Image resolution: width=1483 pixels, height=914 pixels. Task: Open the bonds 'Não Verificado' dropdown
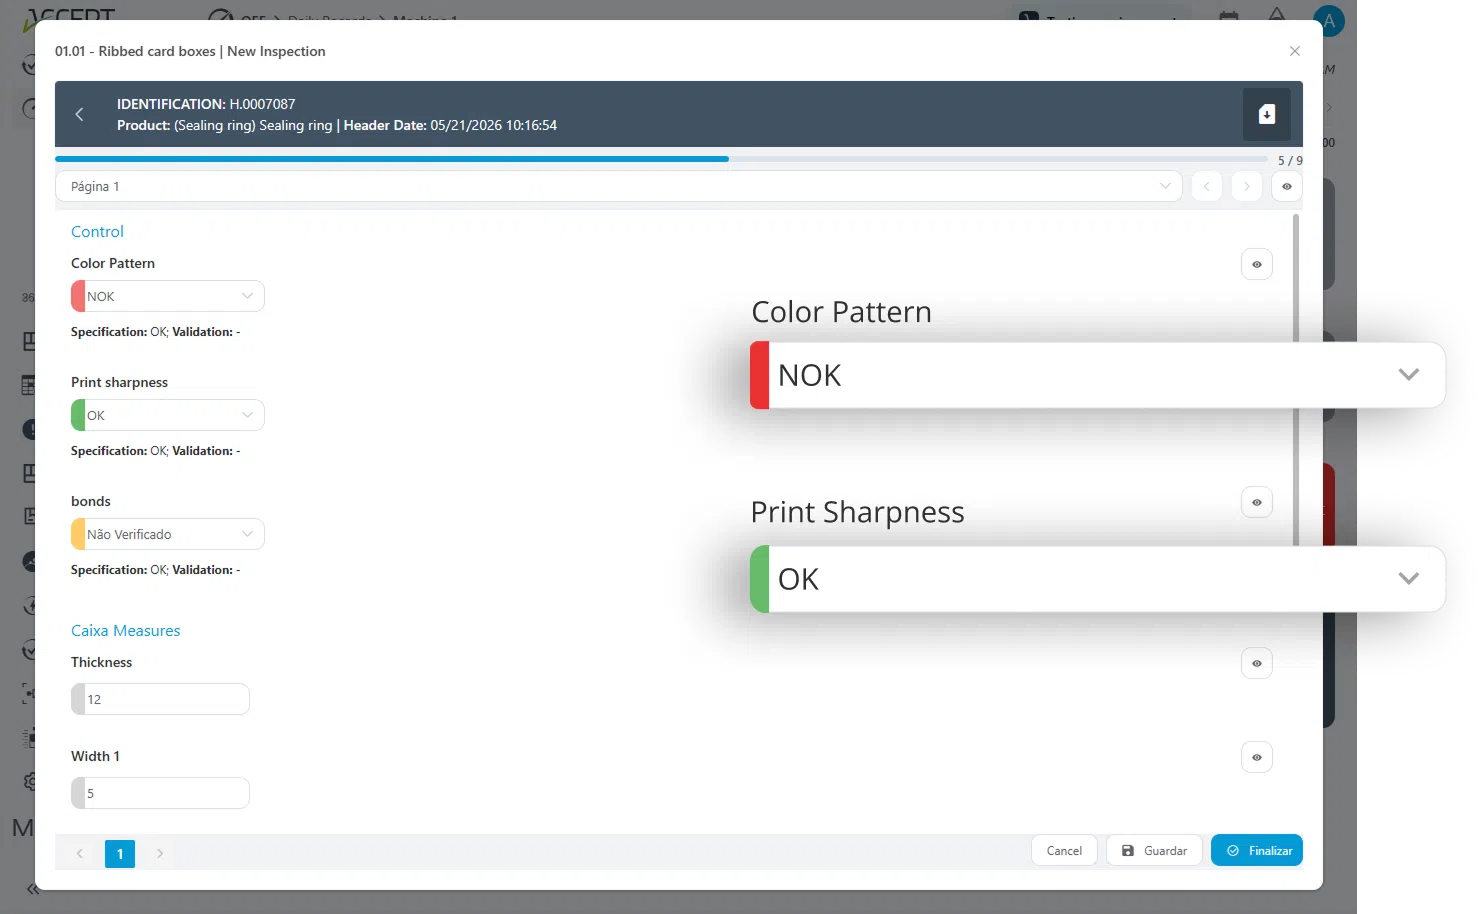(x=168, y=534)
